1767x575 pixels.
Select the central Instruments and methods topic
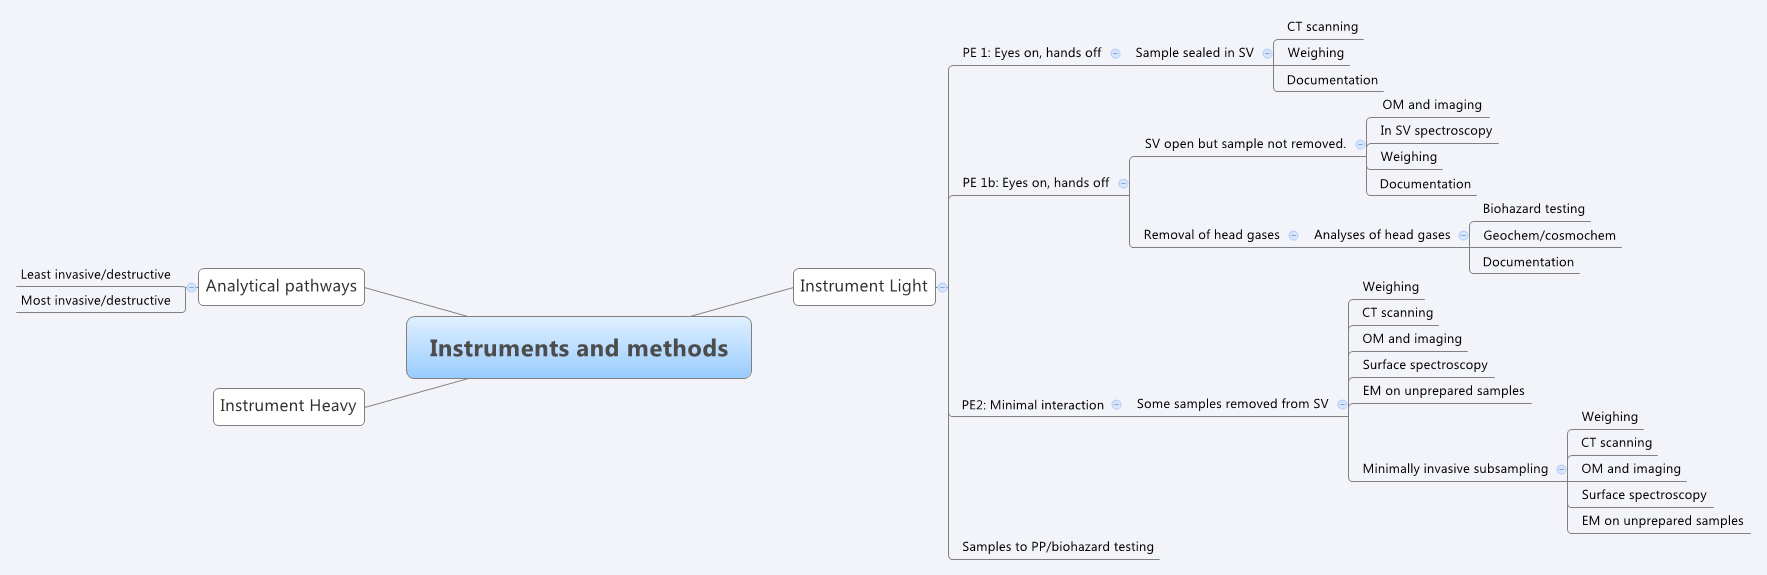(x=579, y=348)
